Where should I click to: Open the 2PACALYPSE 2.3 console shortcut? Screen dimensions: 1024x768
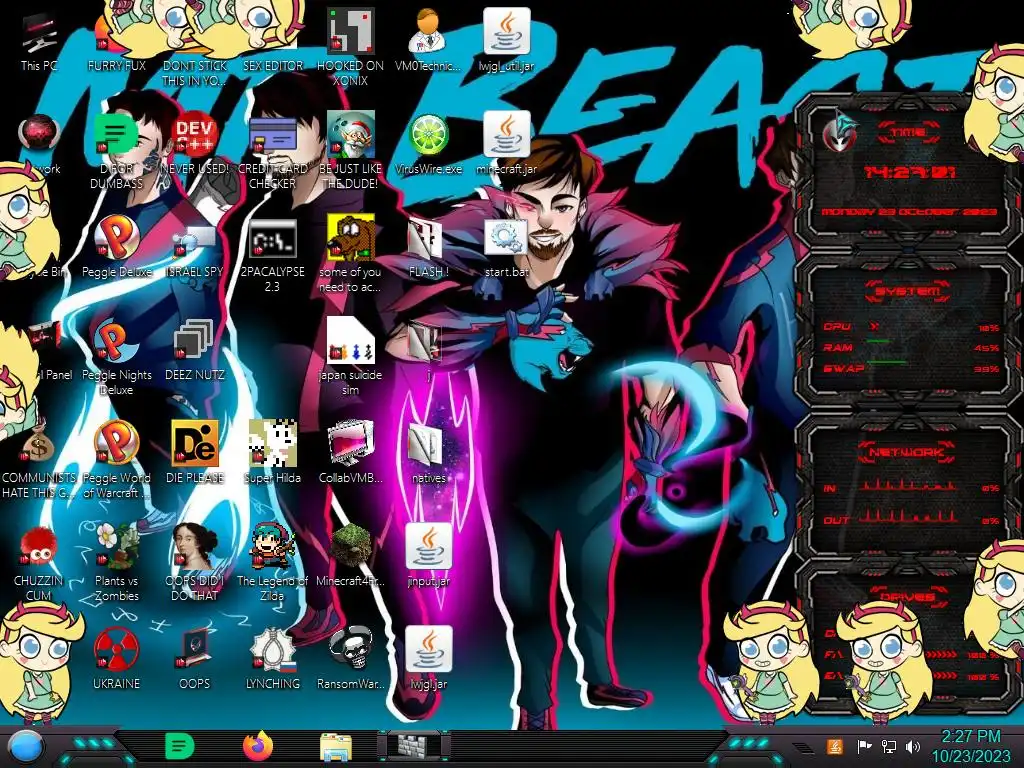pos(272,255)
